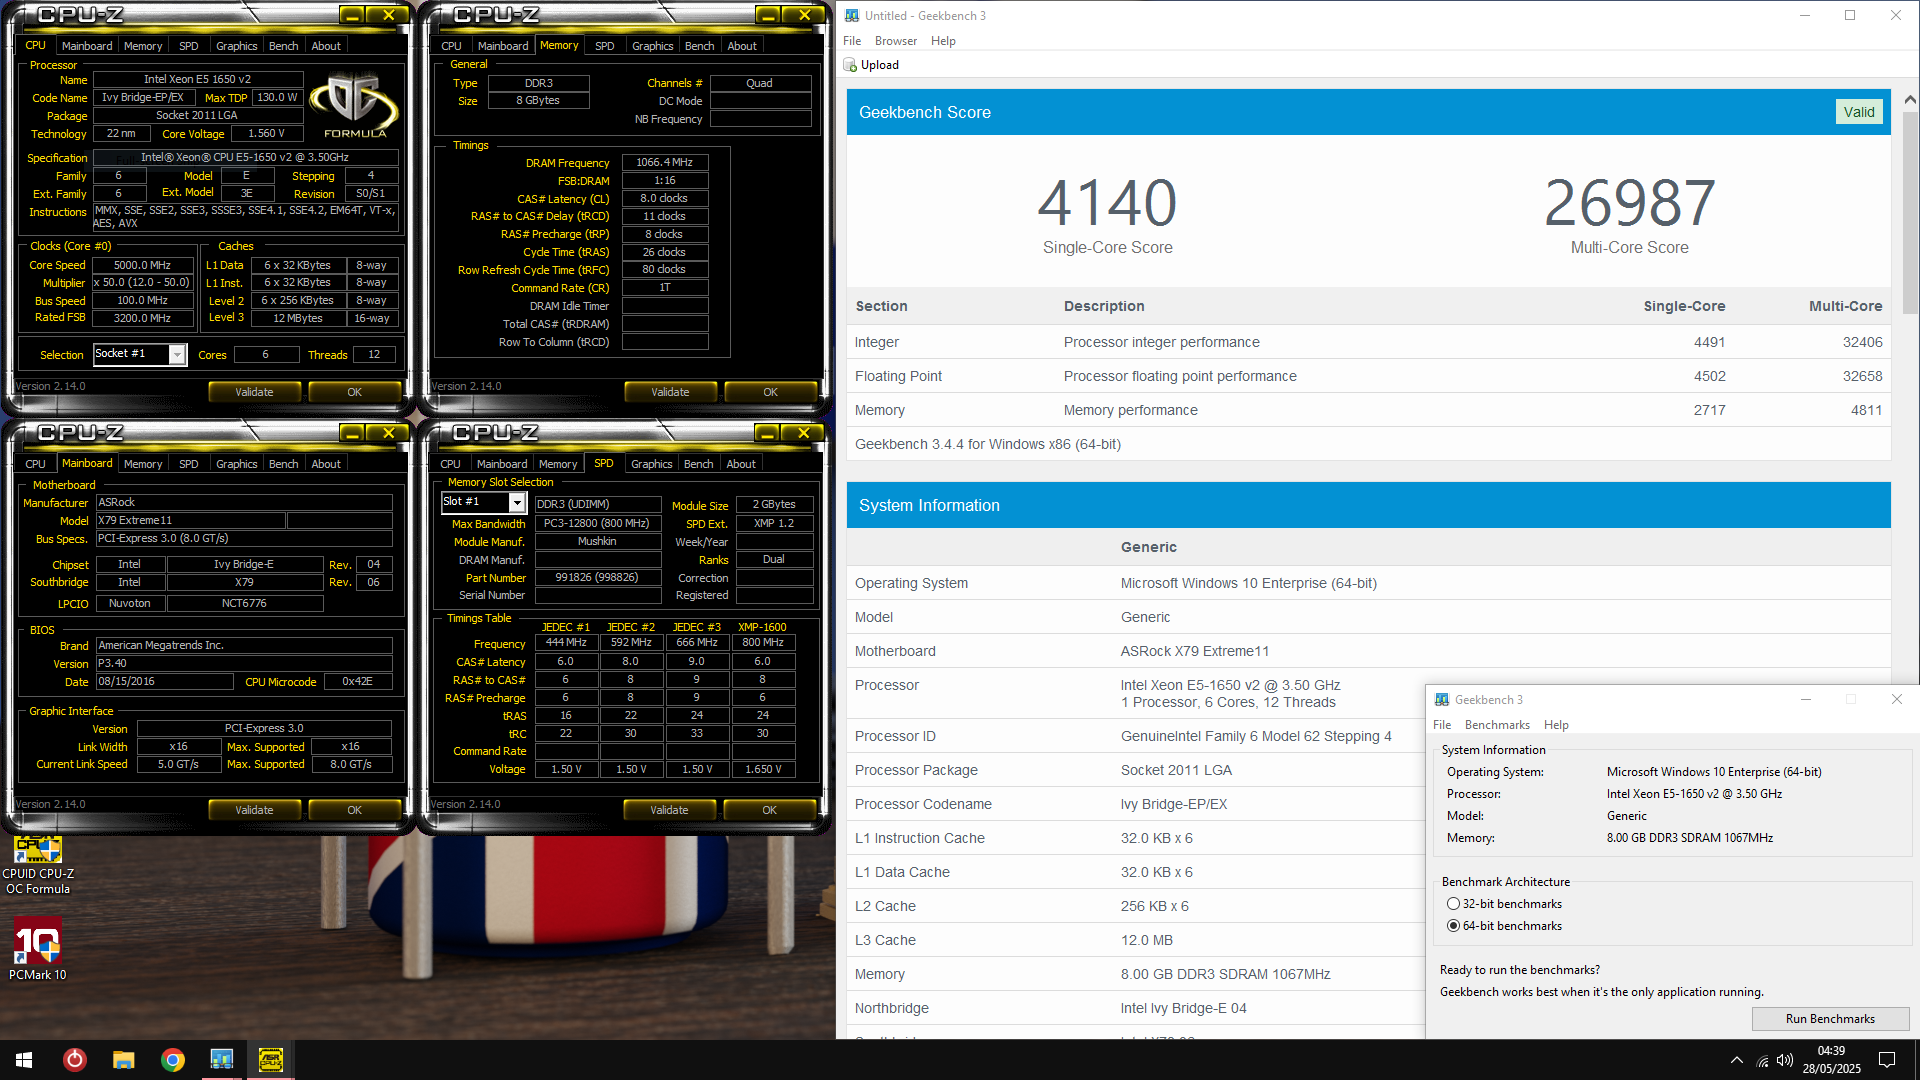This screenshot has width=1920, height=1080.
Task: Open Graphics tab in SPD window of CPU-Z
Action: pos(652,464)
